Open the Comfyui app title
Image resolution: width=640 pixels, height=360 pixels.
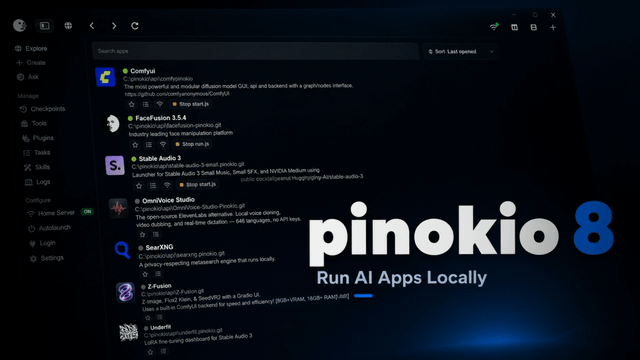tap(142, 71)
